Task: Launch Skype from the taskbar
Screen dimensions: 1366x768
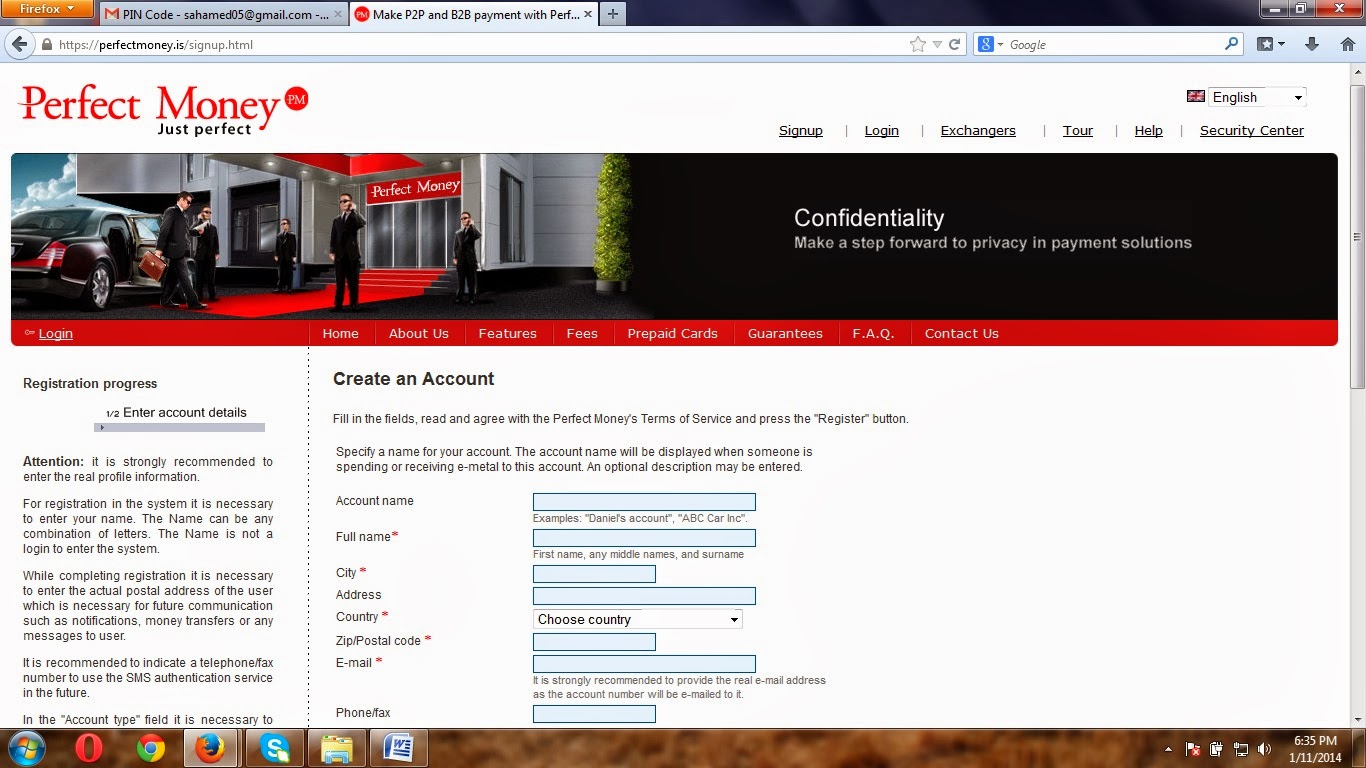Action: (274, 747)
